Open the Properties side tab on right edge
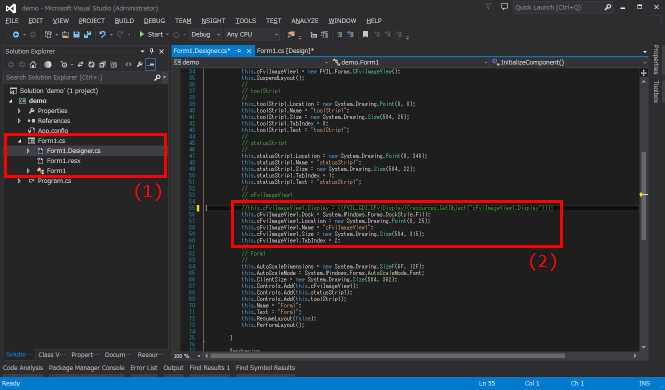This screenshot has height=390, width=665. click(656, 59)
